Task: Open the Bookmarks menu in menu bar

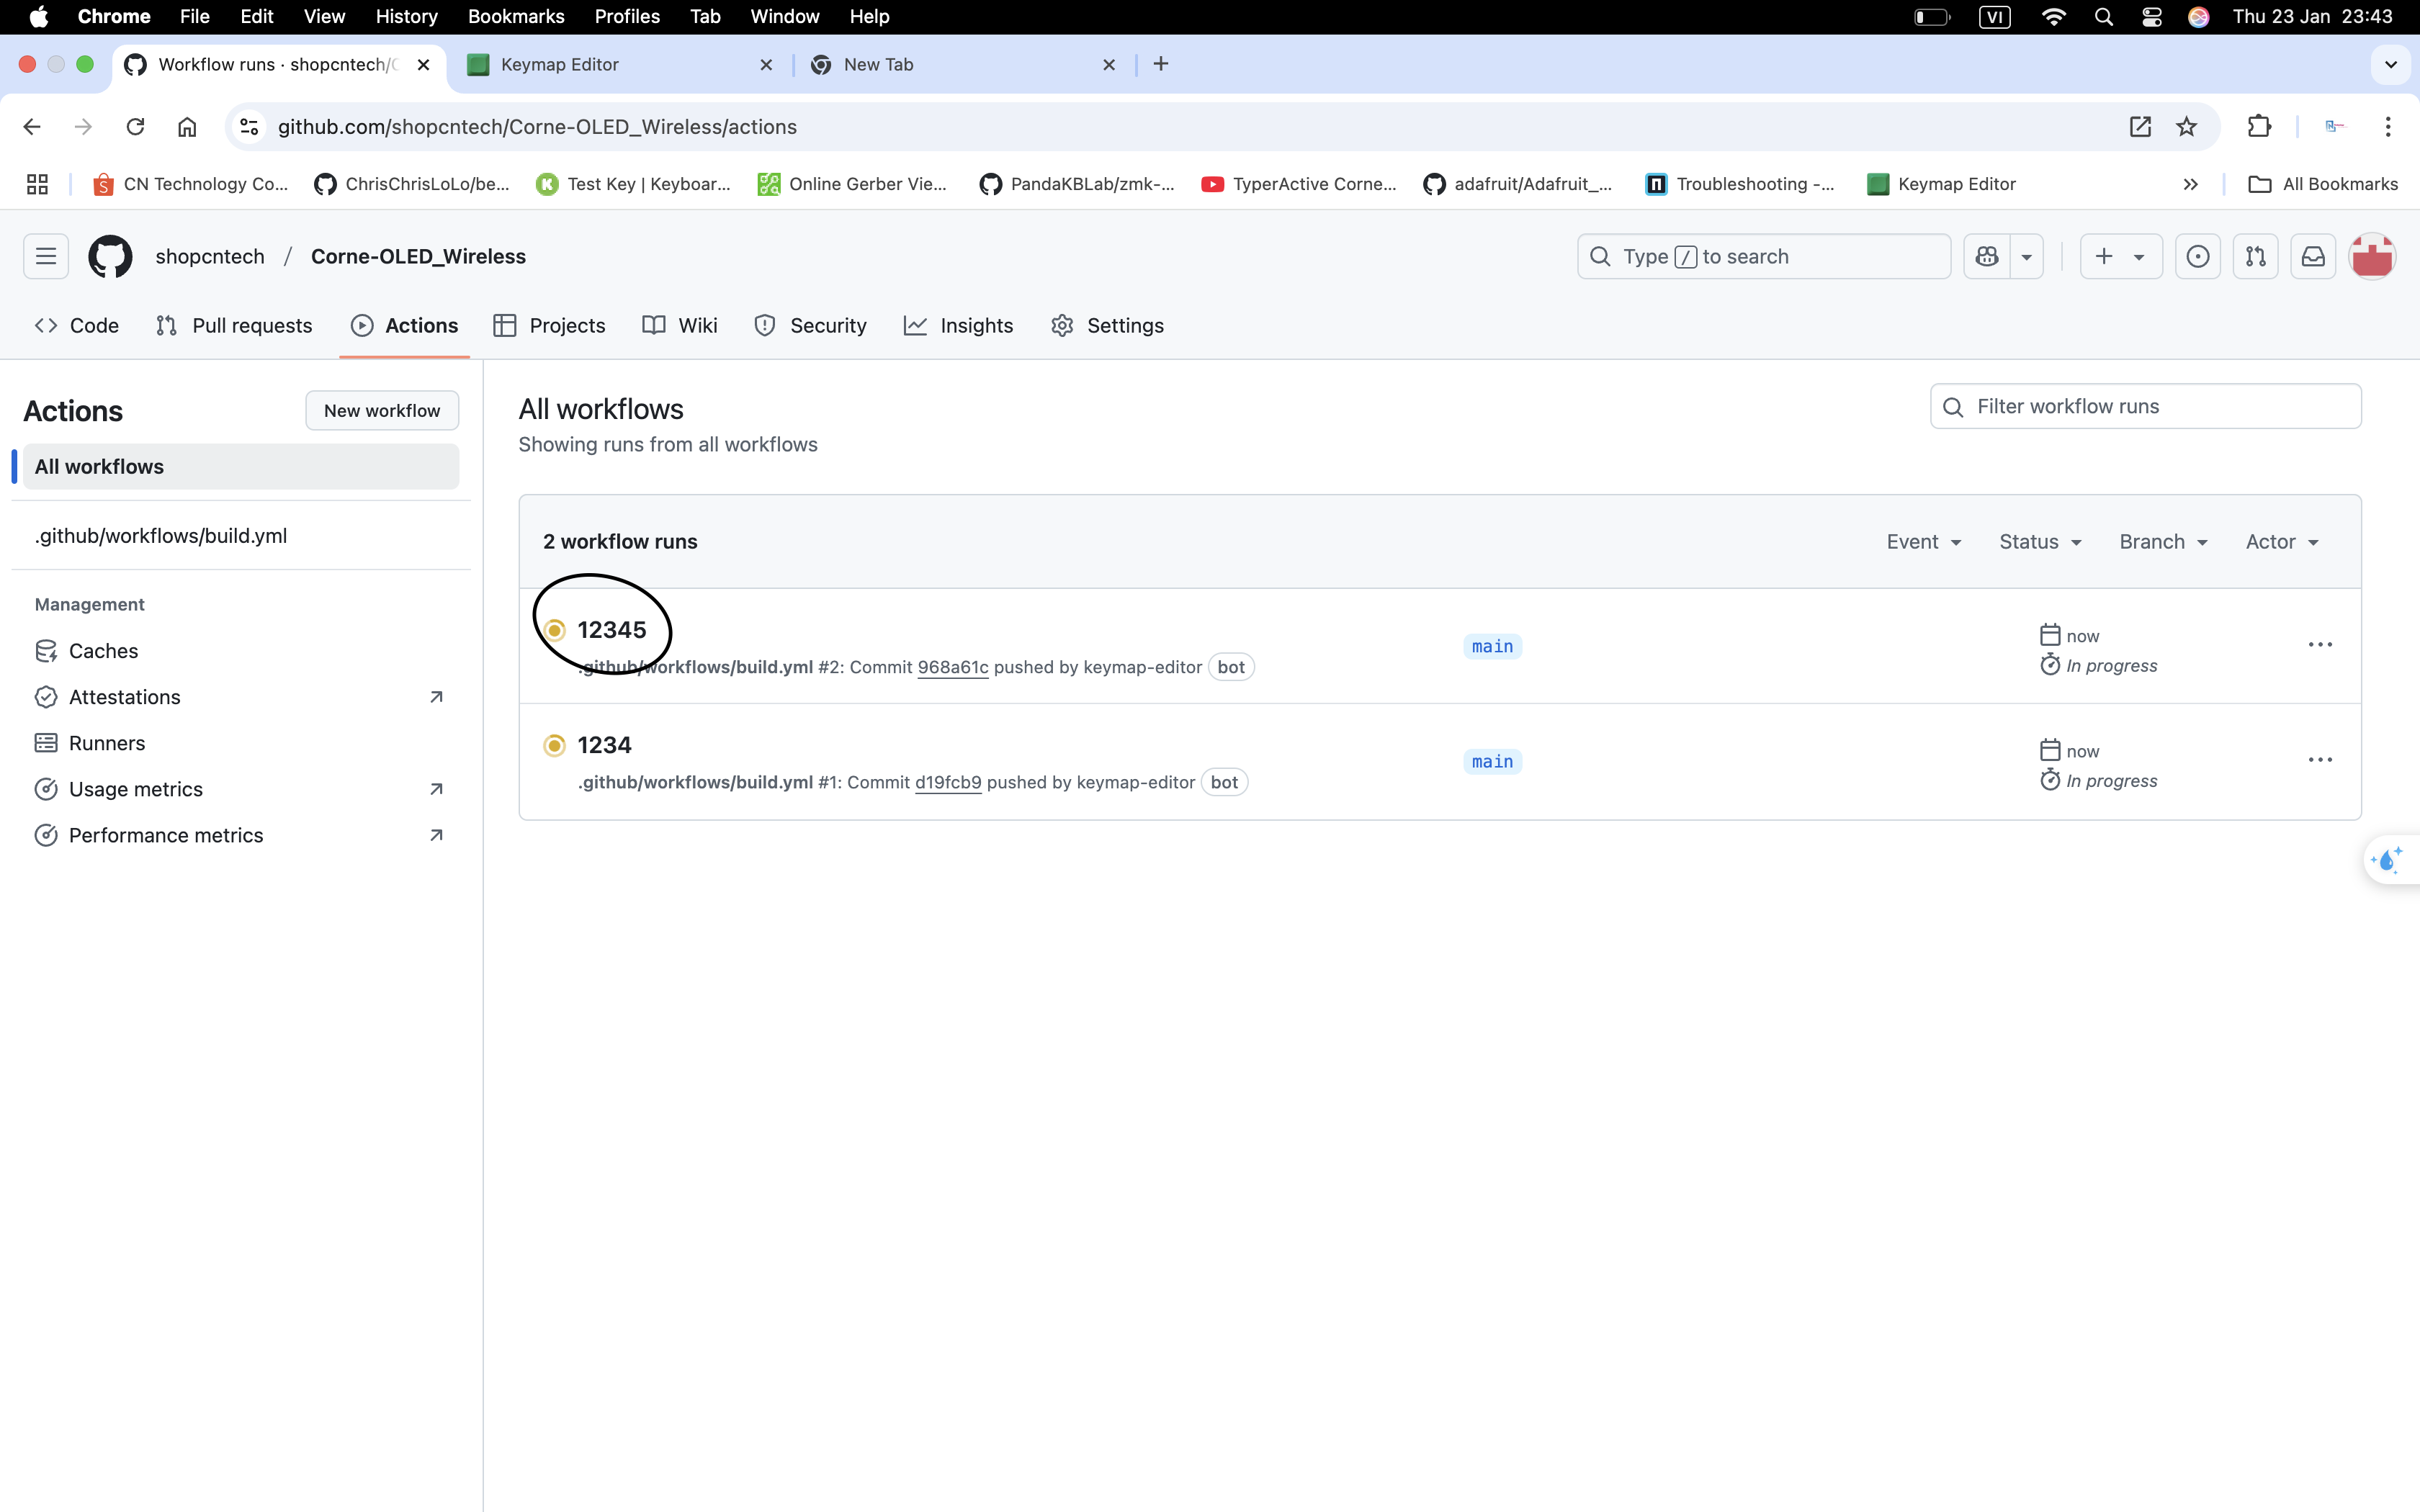Action: tap(516, 17)
